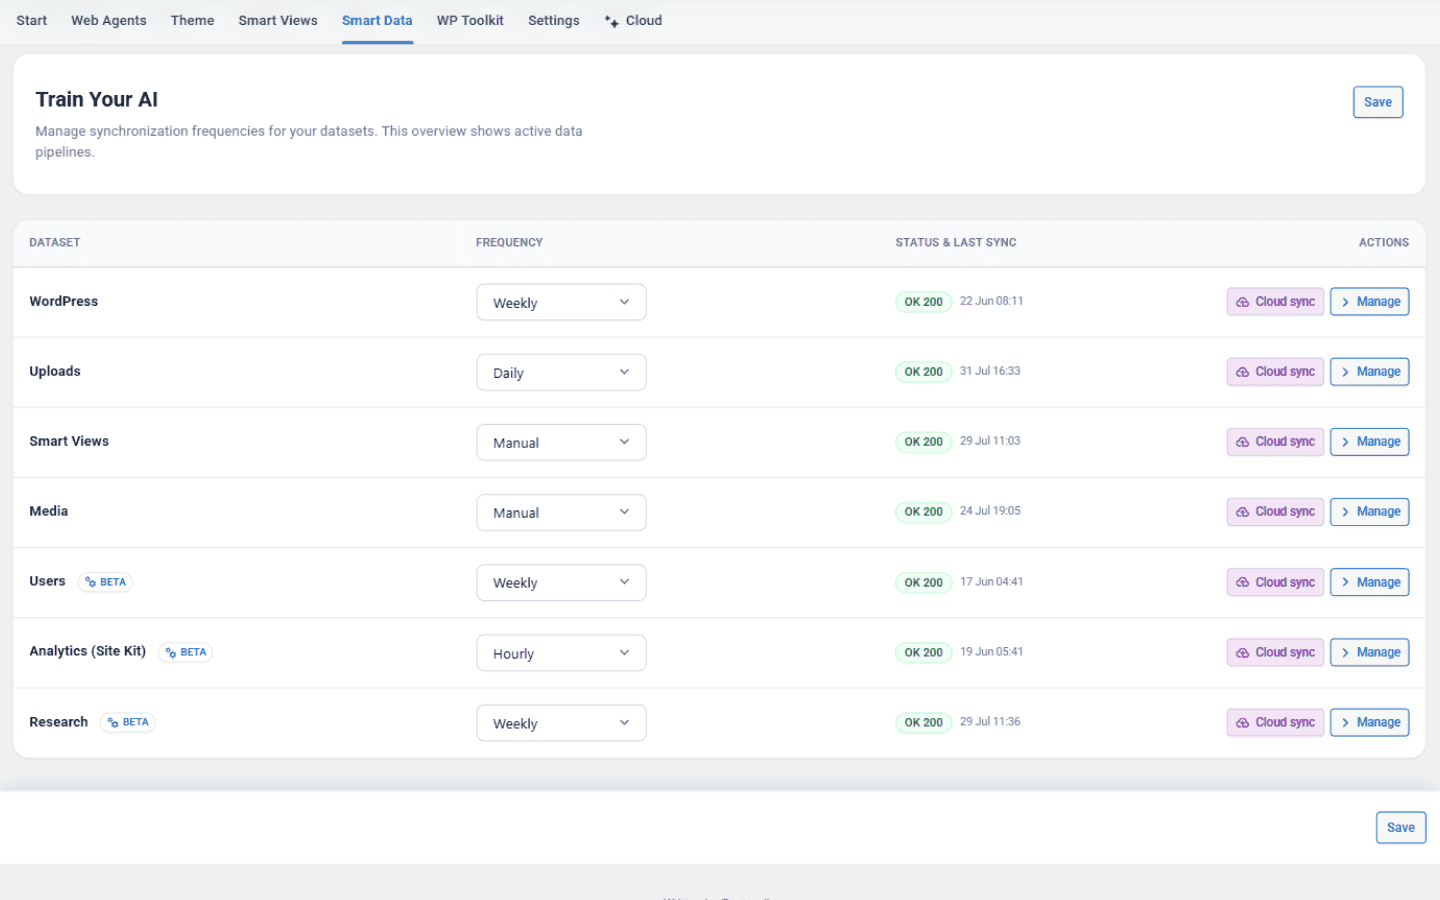Open the WP Toolkit tab
The width and height of the screenshot is (1440, 900).
(470, 20)
